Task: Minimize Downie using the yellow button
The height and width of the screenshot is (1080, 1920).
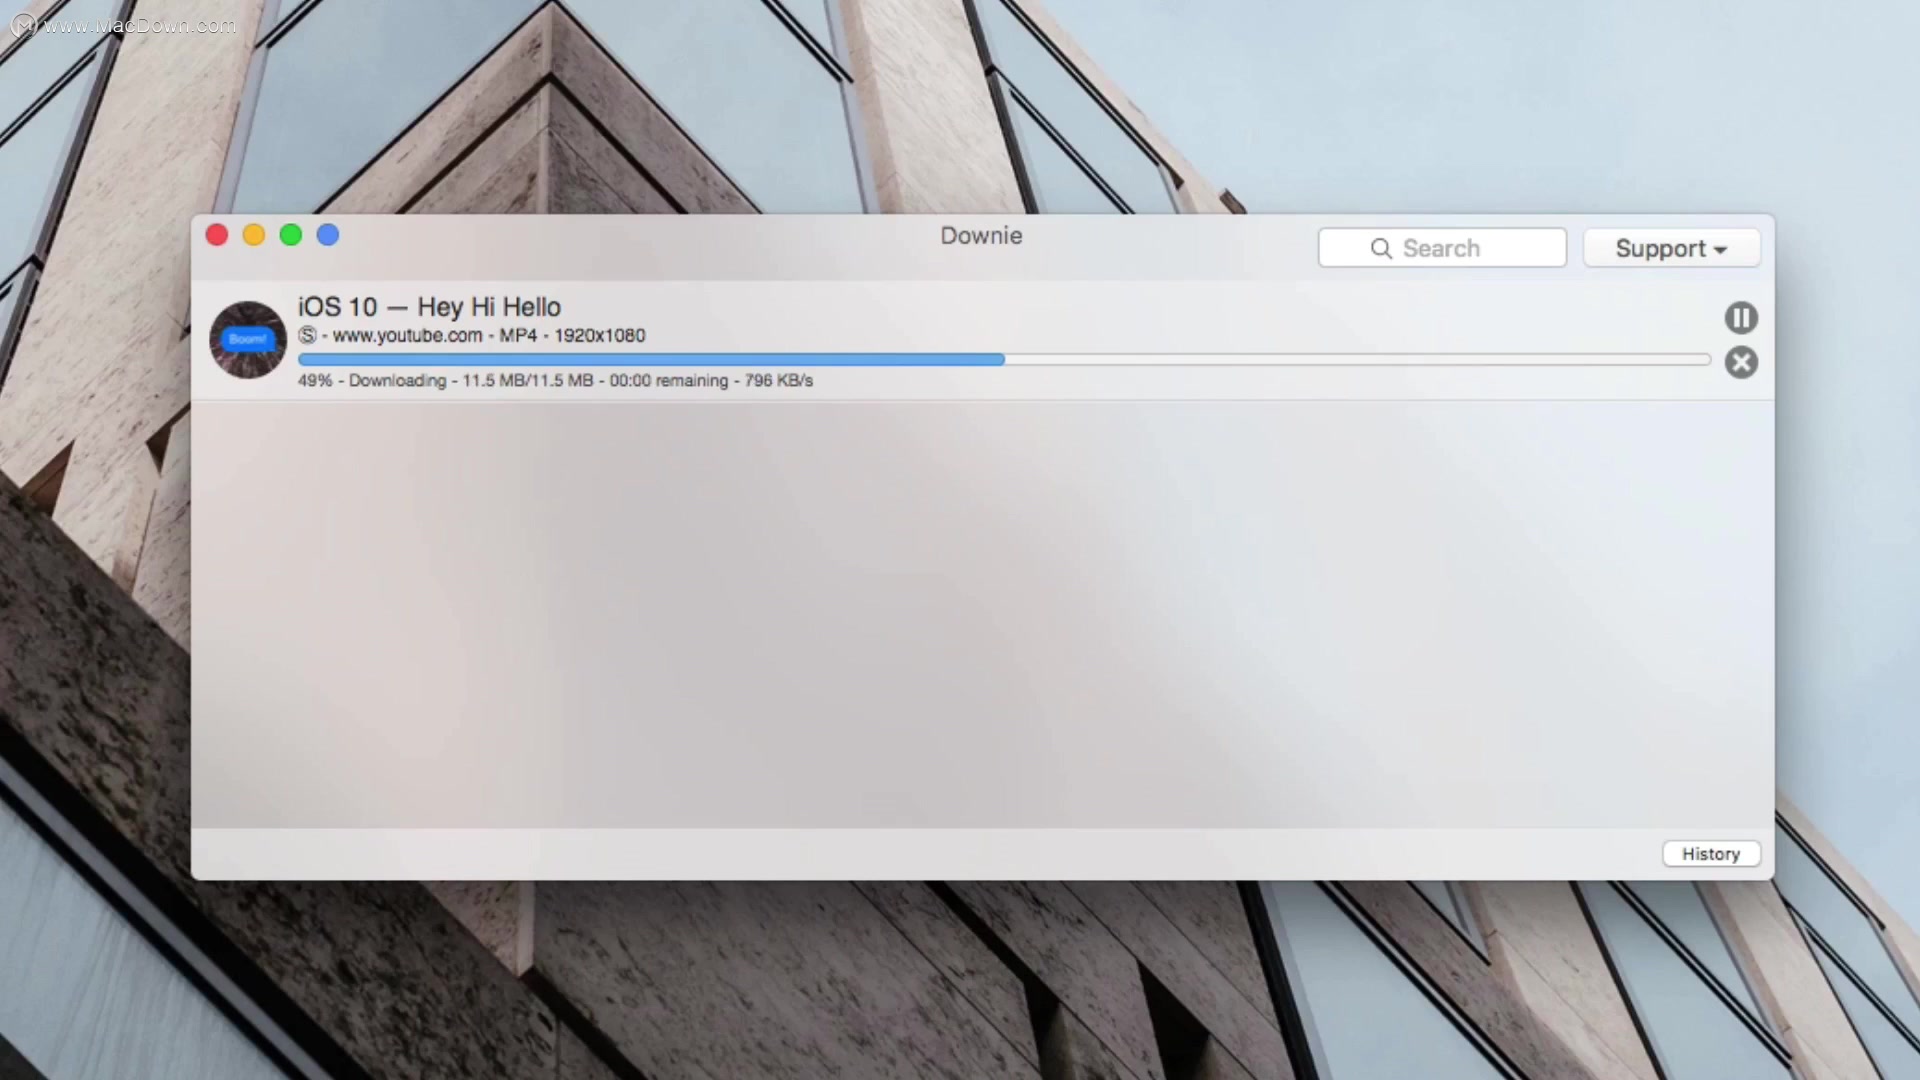Action: 254,235
